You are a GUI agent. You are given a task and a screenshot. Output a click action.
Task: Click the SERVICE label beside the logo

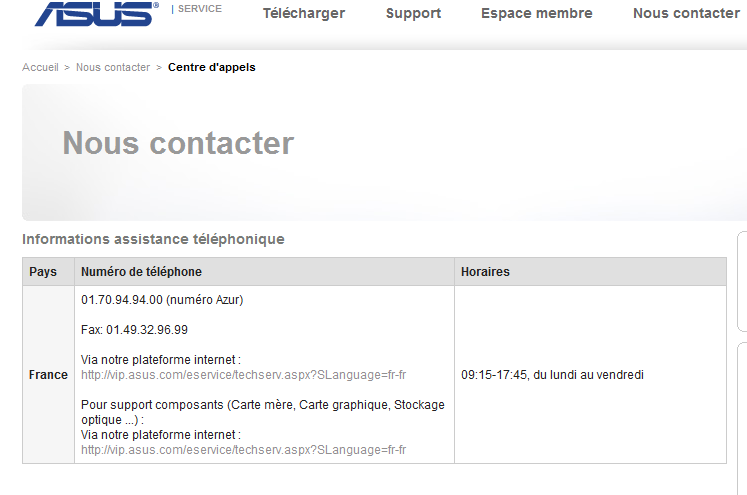point(200,9)
